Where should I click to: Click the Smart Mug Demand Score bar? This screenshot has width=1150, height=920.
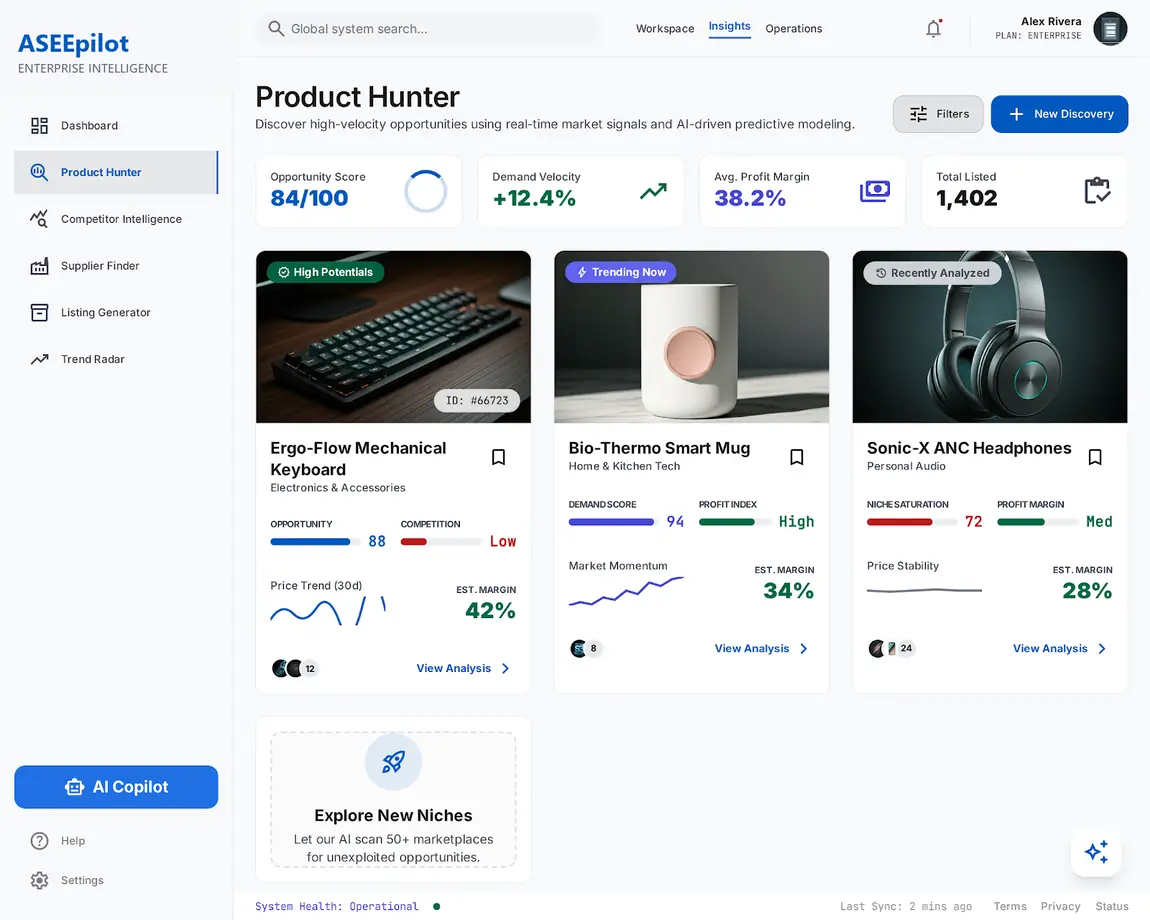tap(613, 522)
